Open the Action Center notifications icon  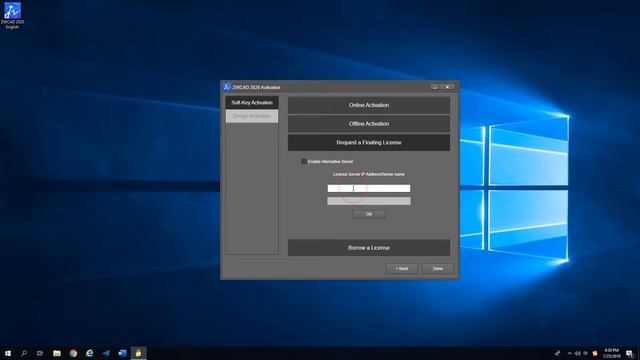[x=629, y=353]
